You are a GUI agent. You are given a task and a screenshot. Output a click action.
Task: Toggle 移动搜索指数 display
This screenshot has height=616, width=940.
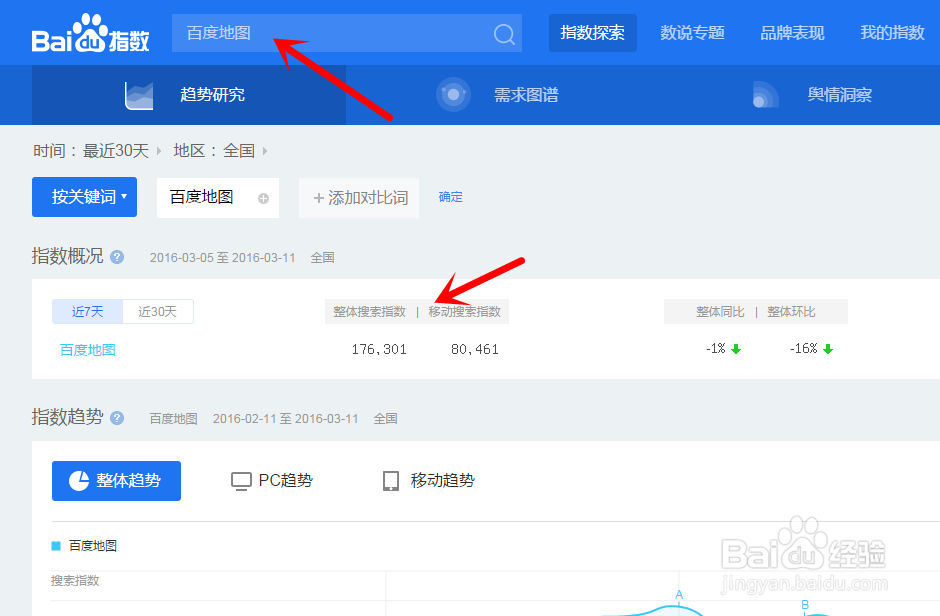coord(466,311)
